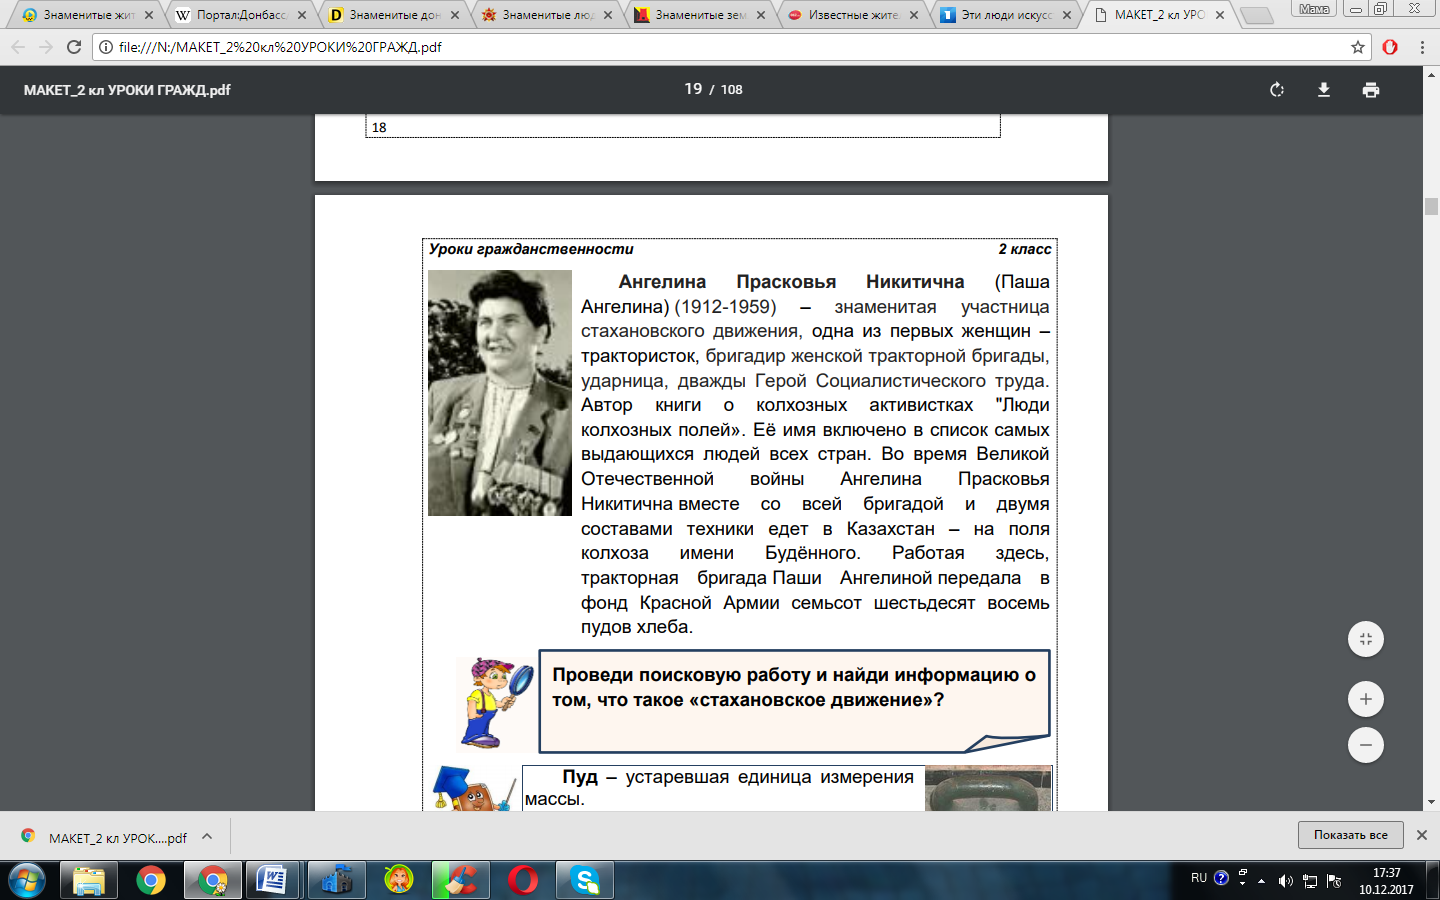
Task: Rotate the PDF page clockwise
Action: tap(1277, 90)
